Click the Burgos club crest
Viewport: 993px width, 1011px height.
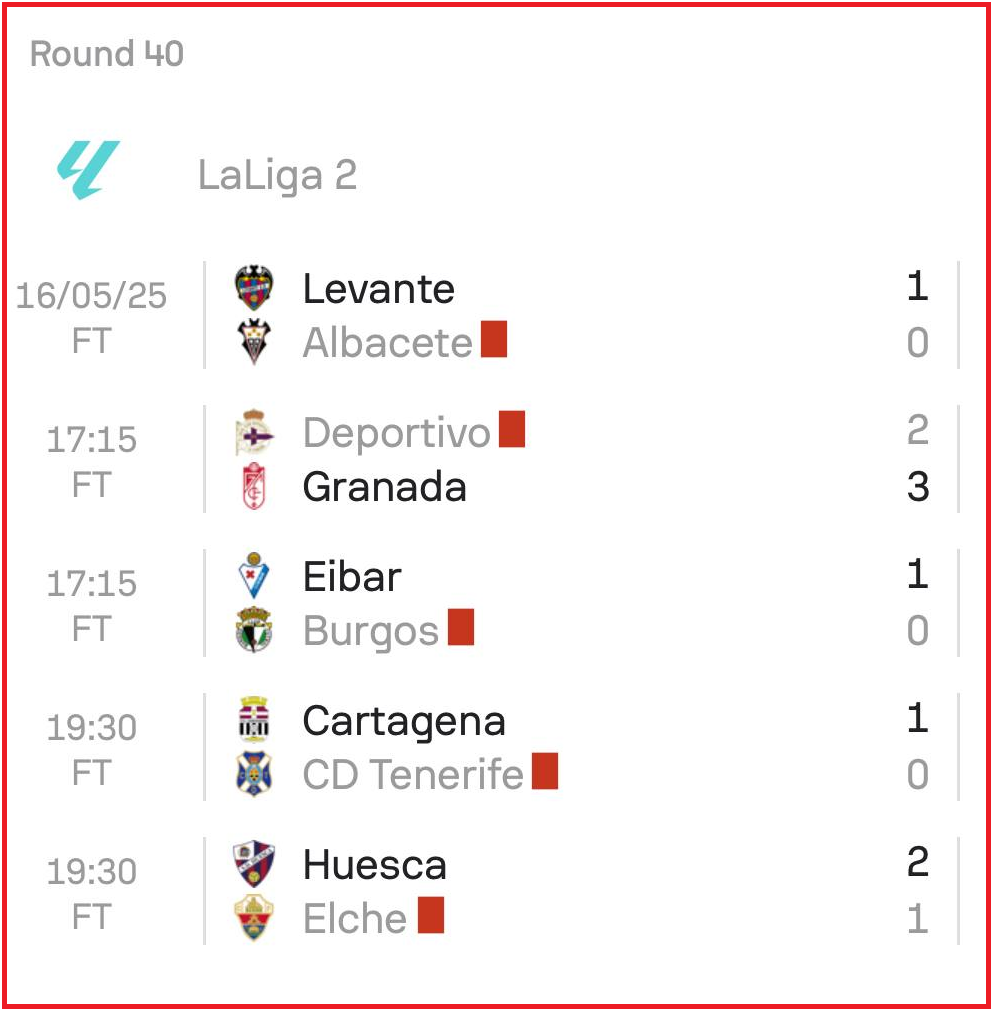[x=254, y=629]
